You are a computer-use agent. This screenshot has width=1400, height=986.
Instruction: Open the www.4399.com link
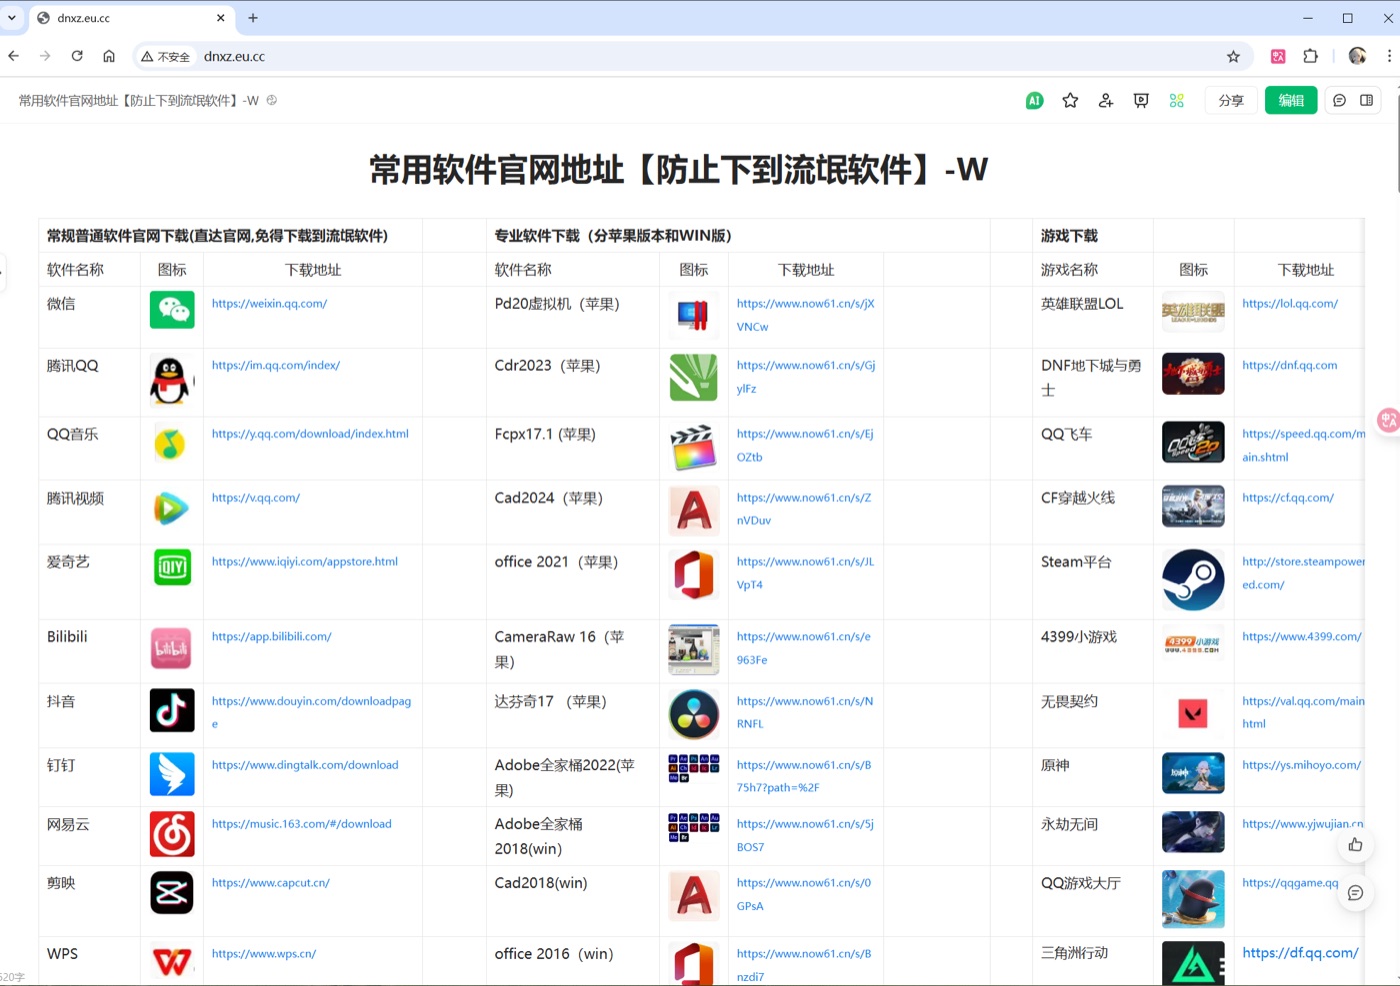[1302, 637]
